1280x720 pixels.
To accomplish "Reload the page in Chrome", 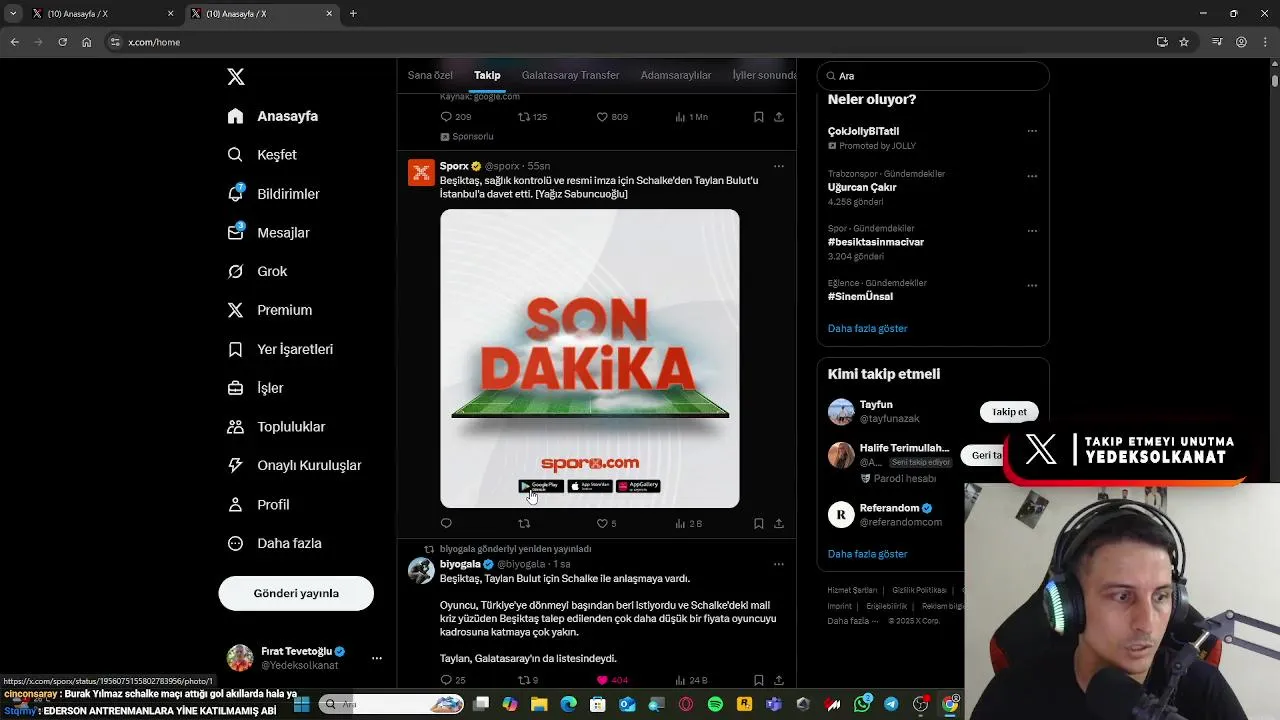I will (x=62, y=42).
